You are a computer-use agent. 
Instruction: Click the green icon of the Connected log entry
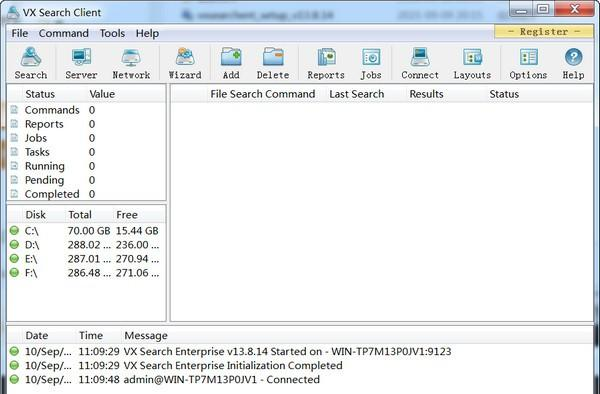click(14, 379)
